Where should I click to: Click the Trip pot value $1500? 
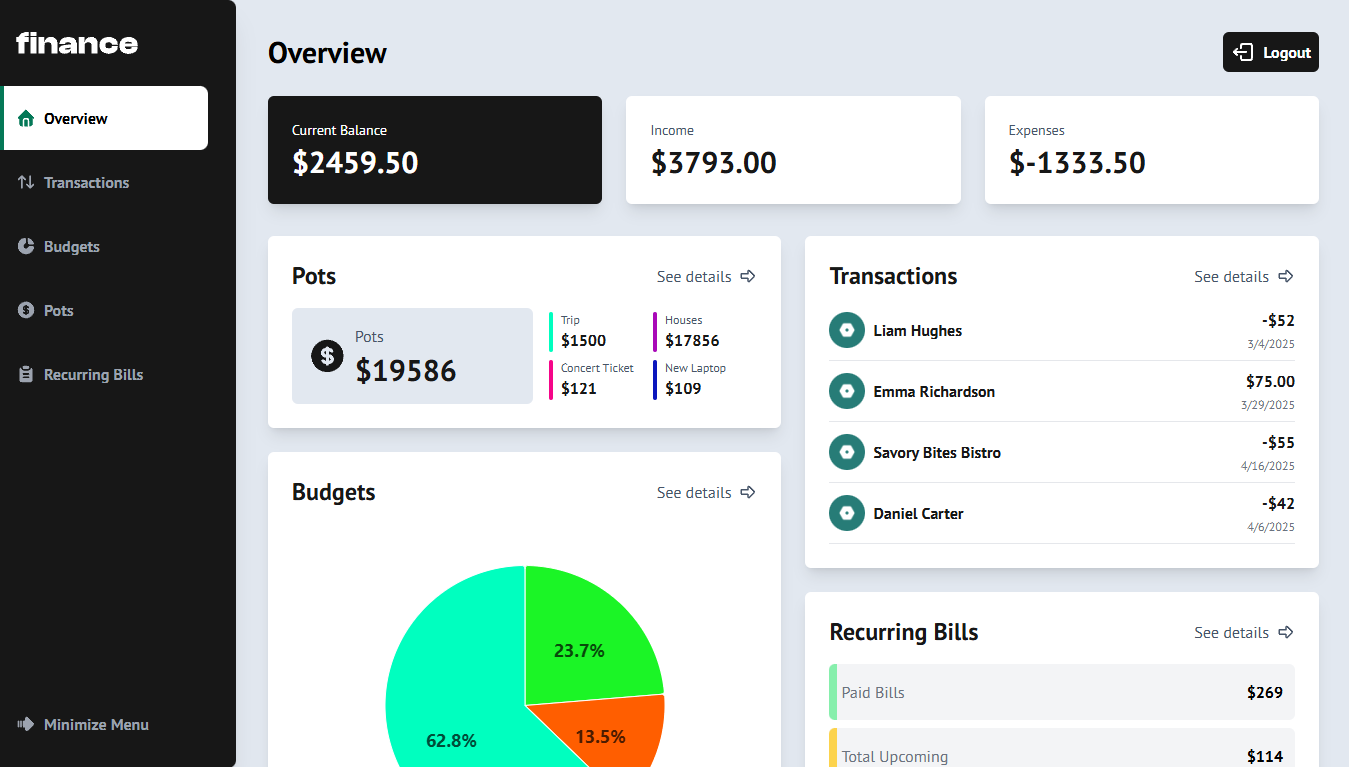583,341
